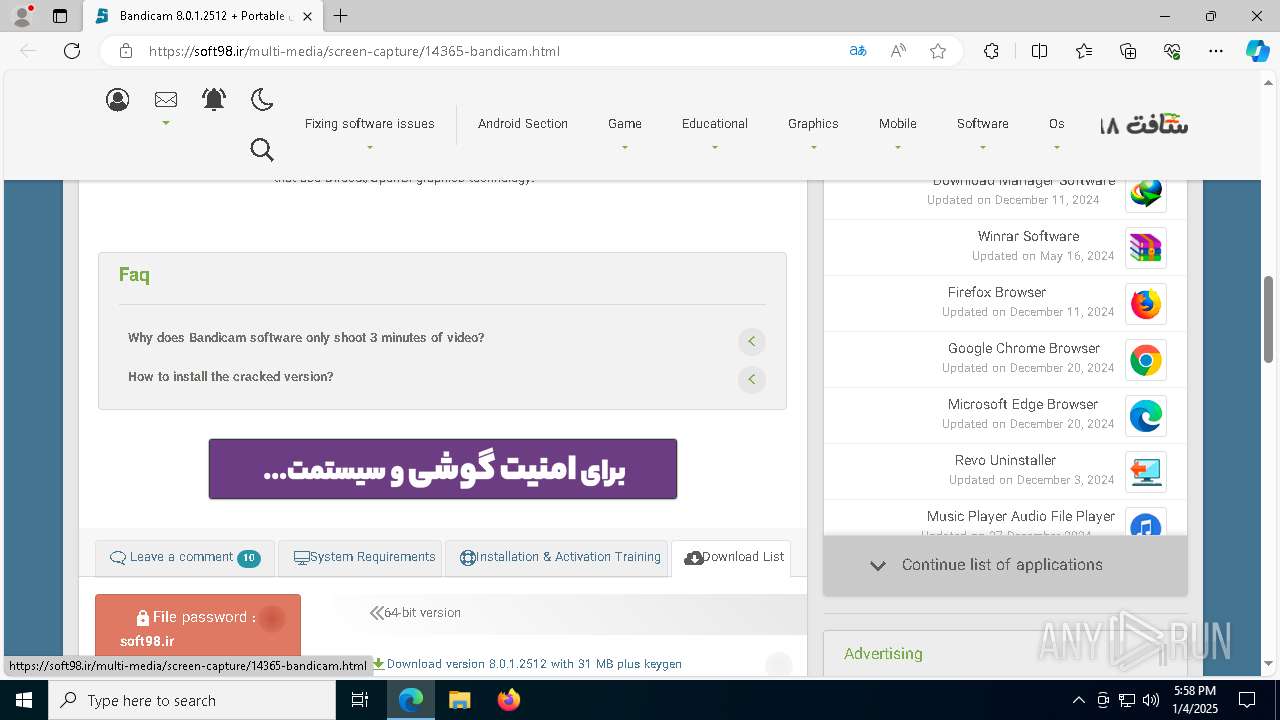The height and width of the screenshot is (720, 1280).
Task: Click the taskbar search box
Action: (x=192, y=700)
